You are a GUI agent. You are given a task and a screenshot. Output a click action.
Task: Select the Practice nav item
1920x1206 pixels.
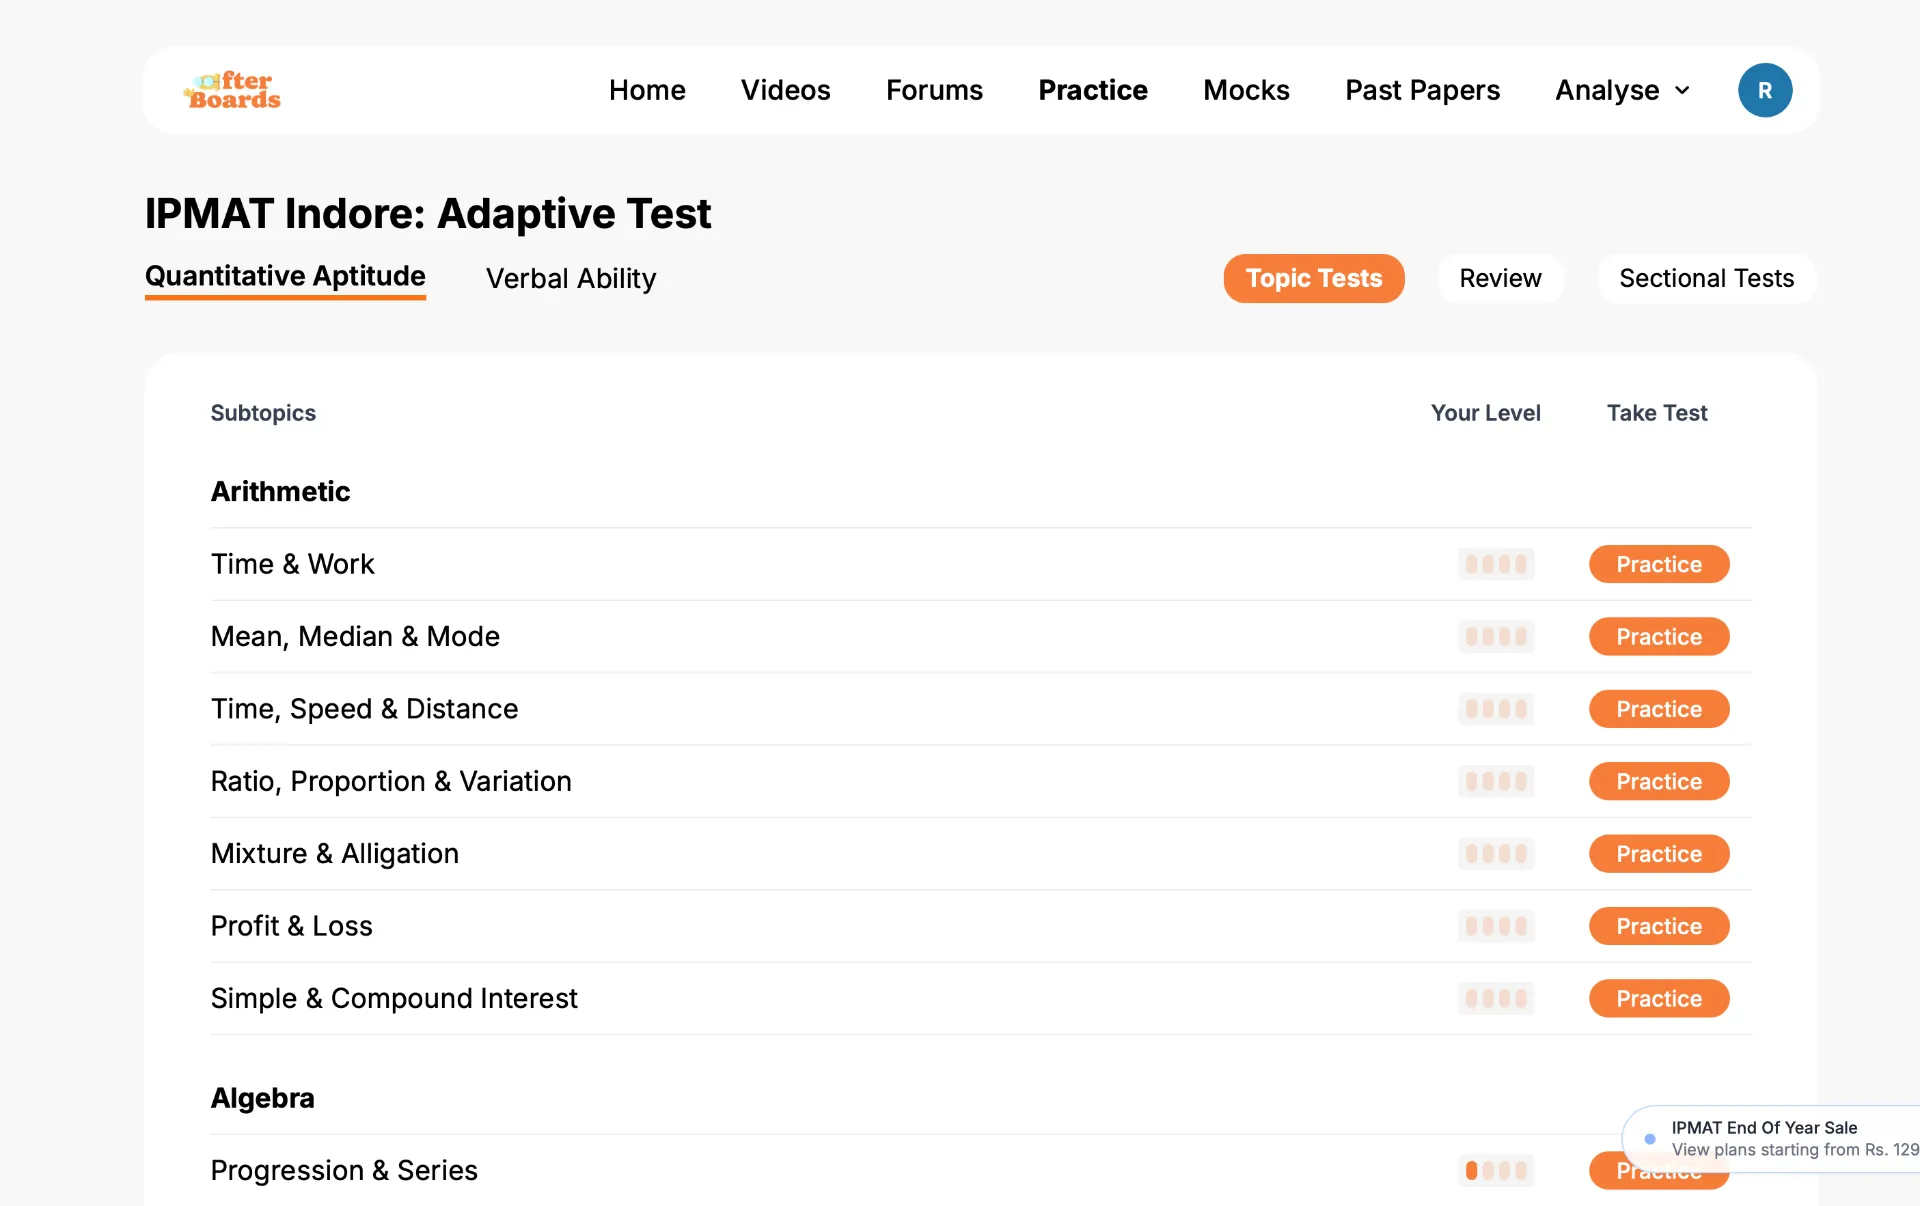click(x=1093, y=90)
